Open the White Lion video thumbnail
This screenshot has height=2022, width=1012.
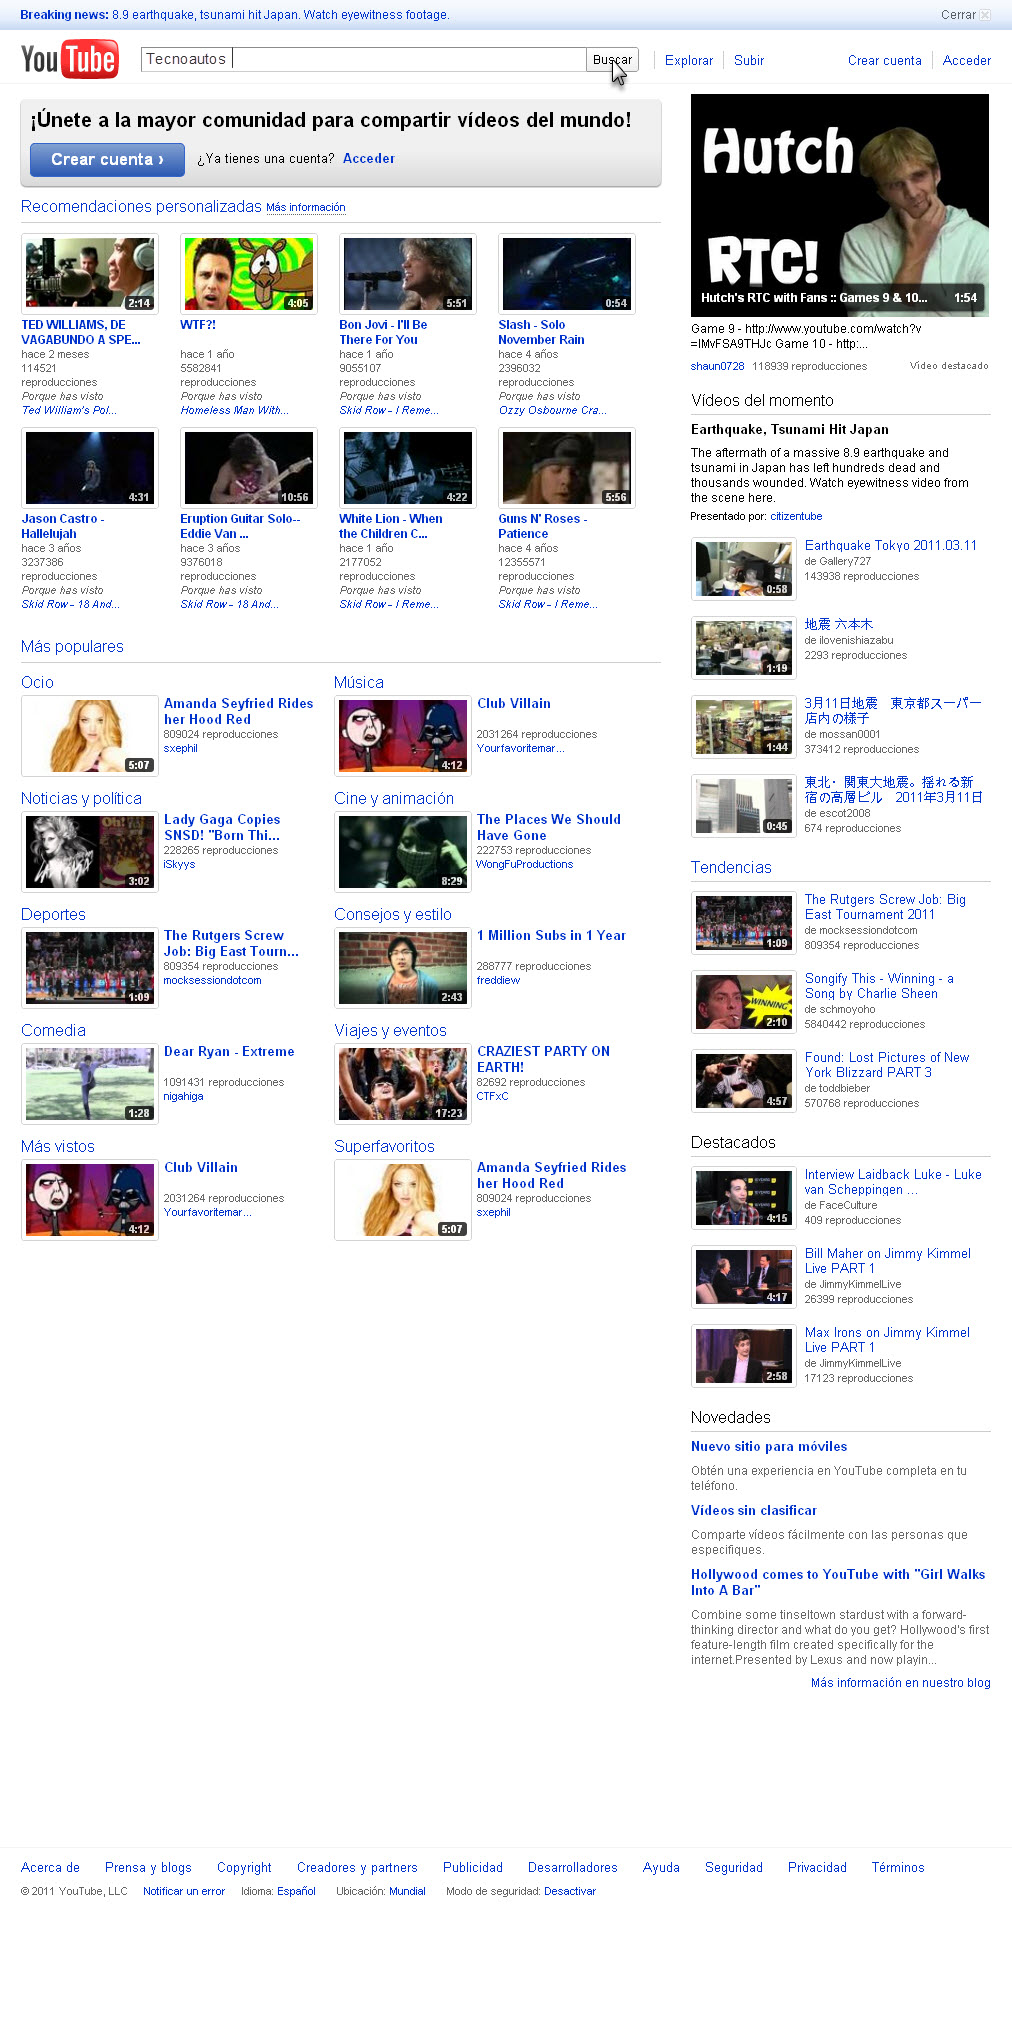pyautogui.click(x=408, y=468)
